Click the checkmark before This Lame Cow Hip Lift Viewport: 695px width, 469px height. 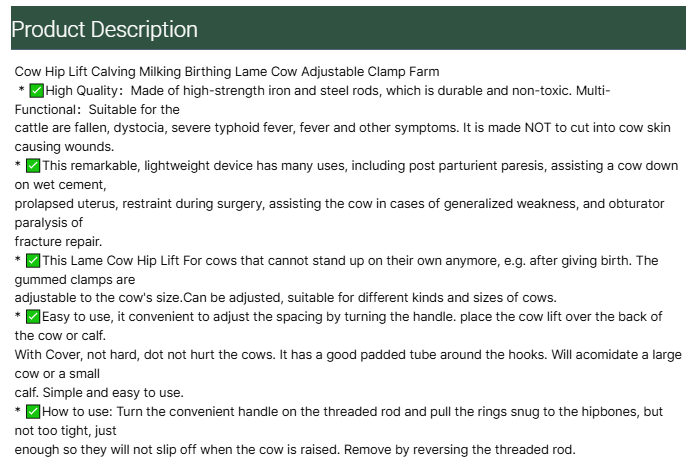pyautogui.click(x=33, y=261)
